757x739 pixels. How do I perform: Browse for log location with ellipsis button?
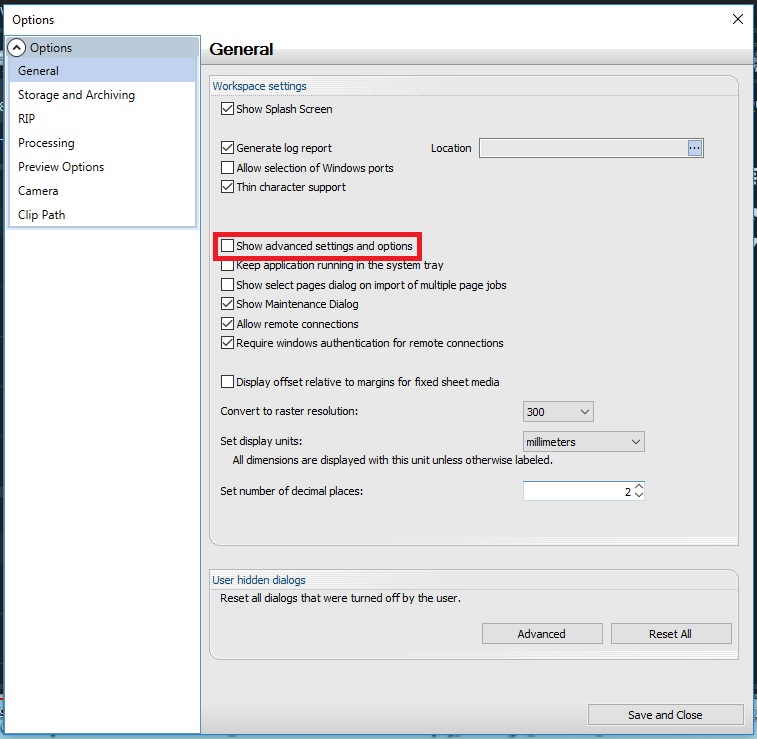pyautogui.click(x=695, y=148)
